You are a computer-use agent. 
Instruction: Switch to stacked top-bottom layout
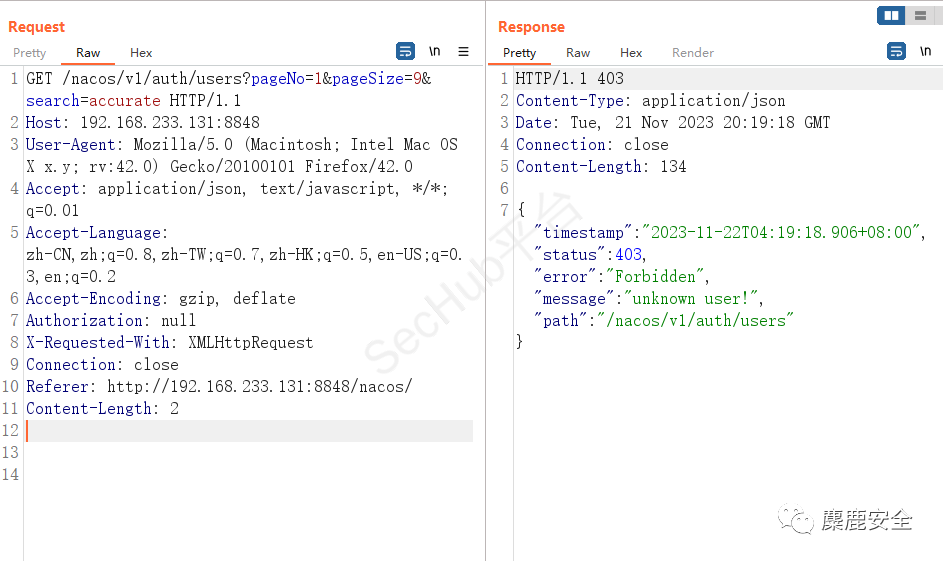(920, 15)
